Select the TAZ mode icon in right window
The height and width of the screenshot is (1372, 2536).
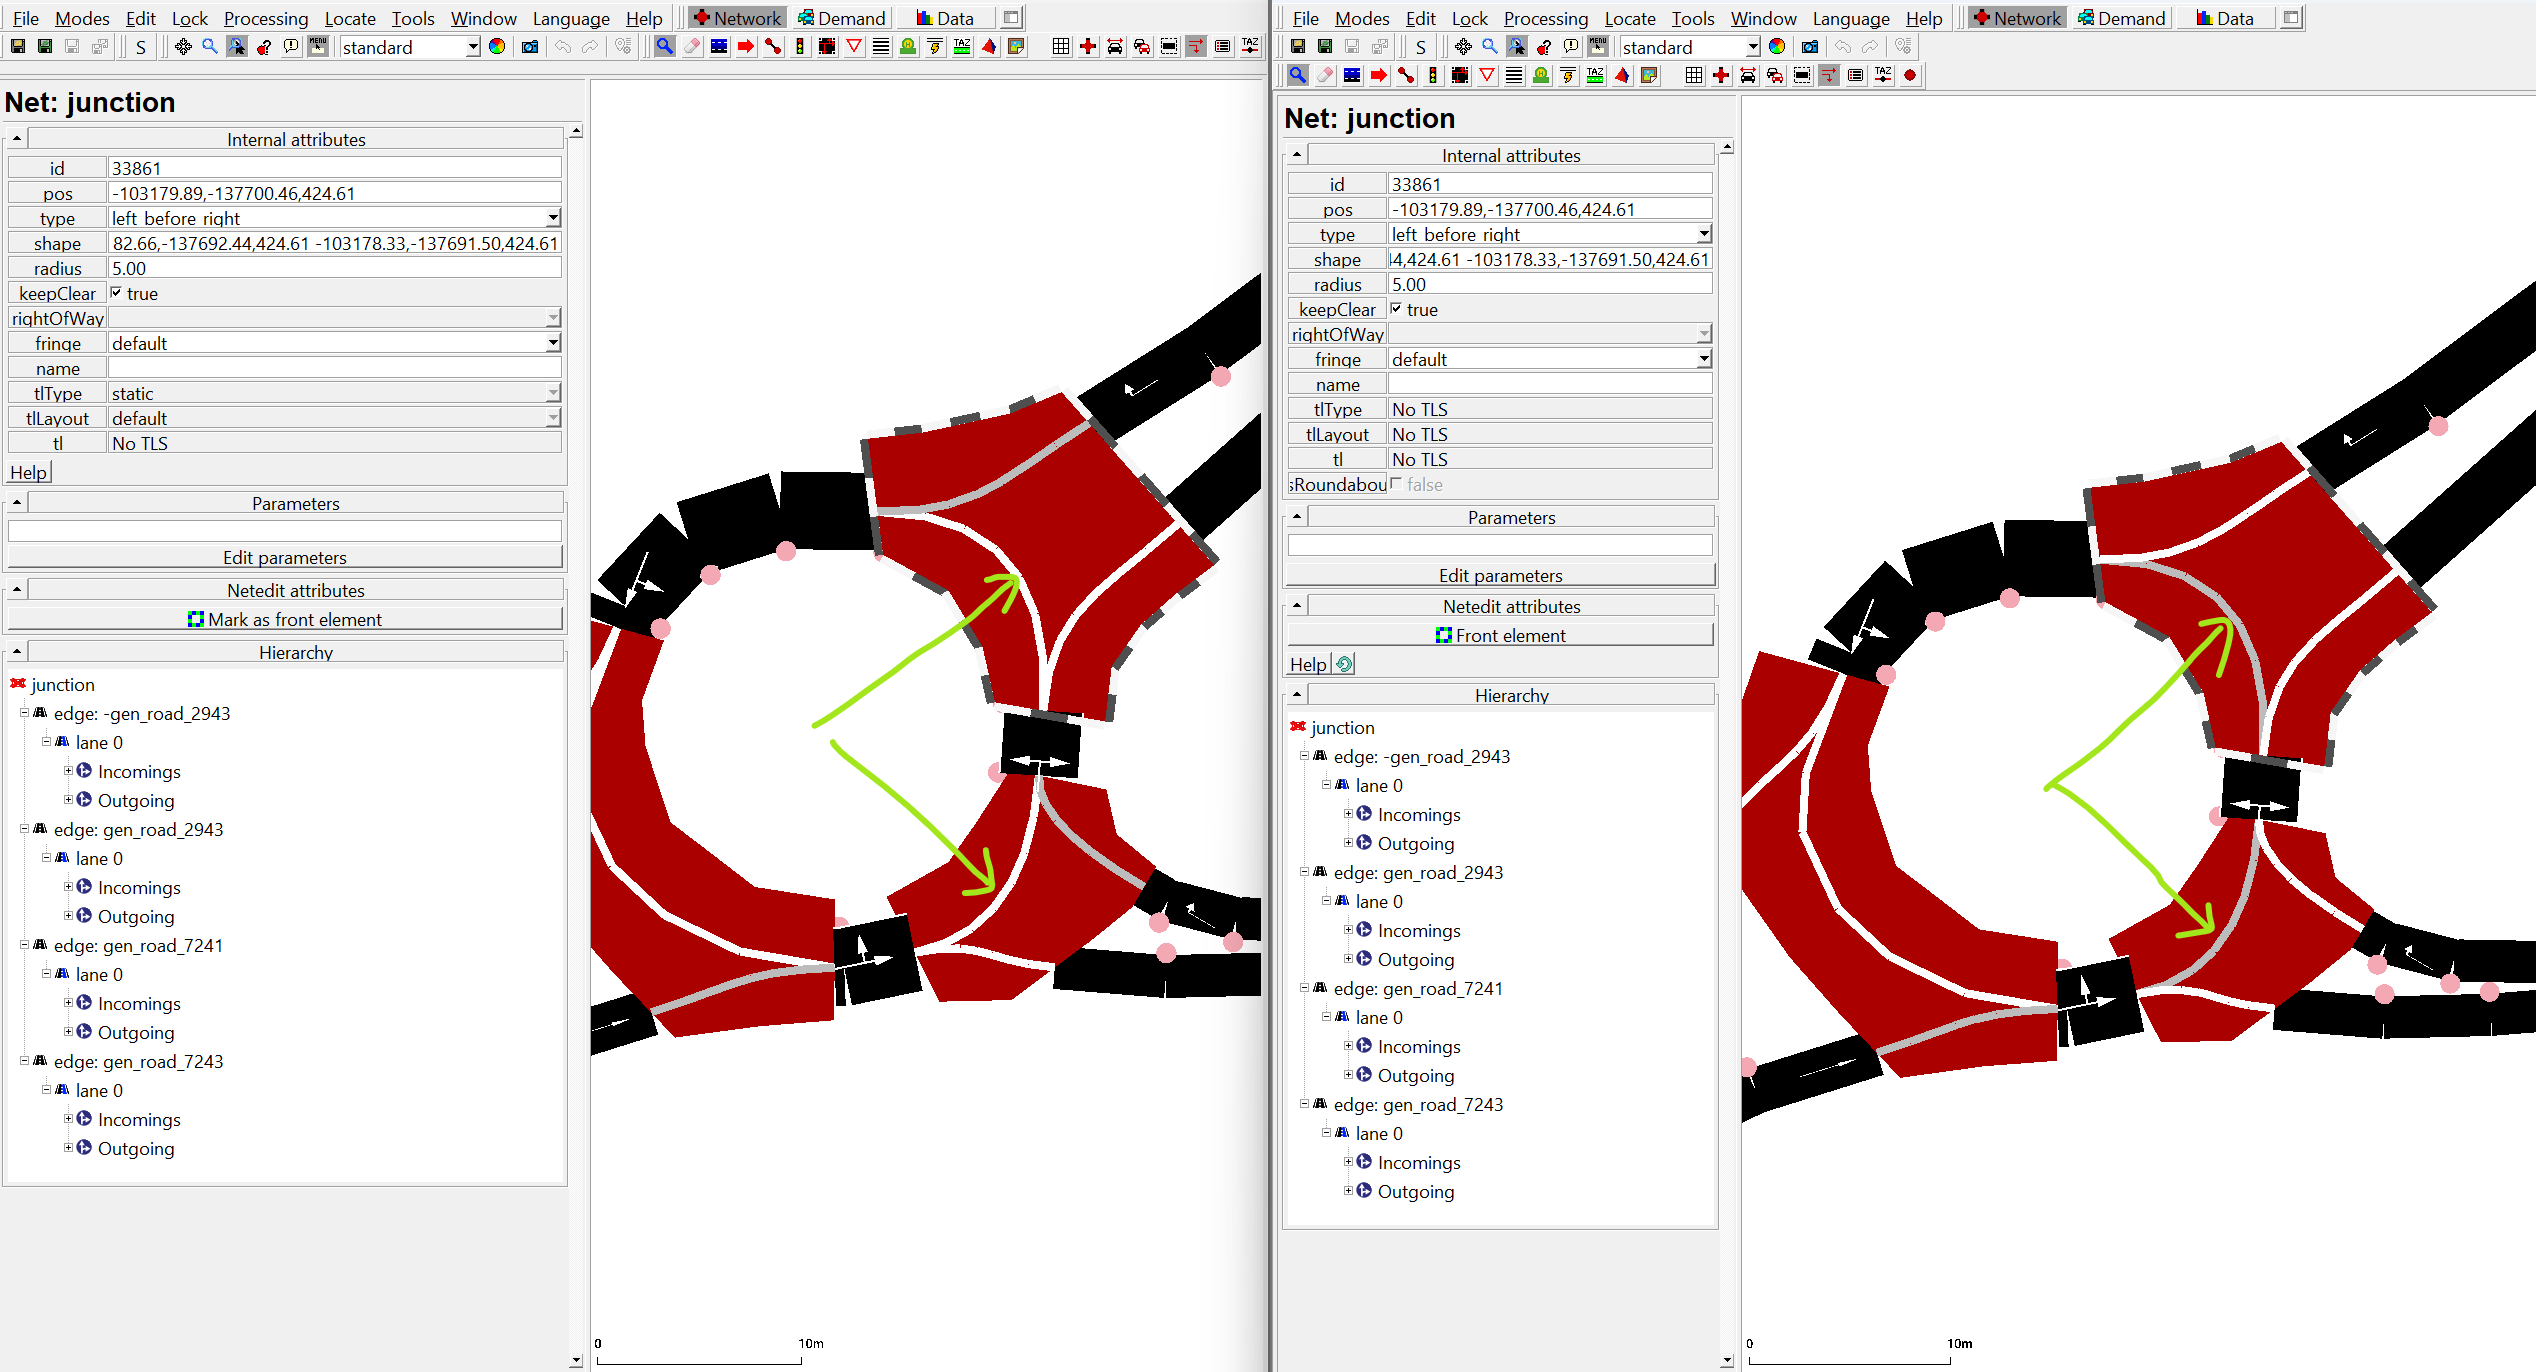pyautogui.click(x=1595, y=75)
